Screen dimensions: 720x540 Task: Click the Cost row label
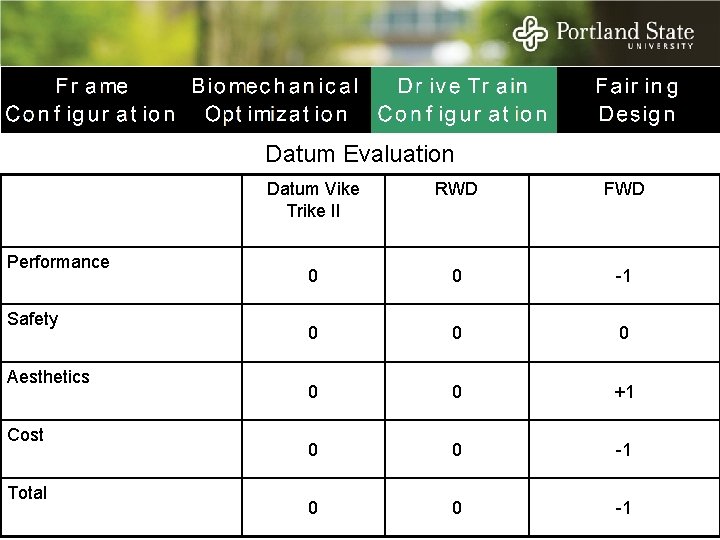point(26,434)
